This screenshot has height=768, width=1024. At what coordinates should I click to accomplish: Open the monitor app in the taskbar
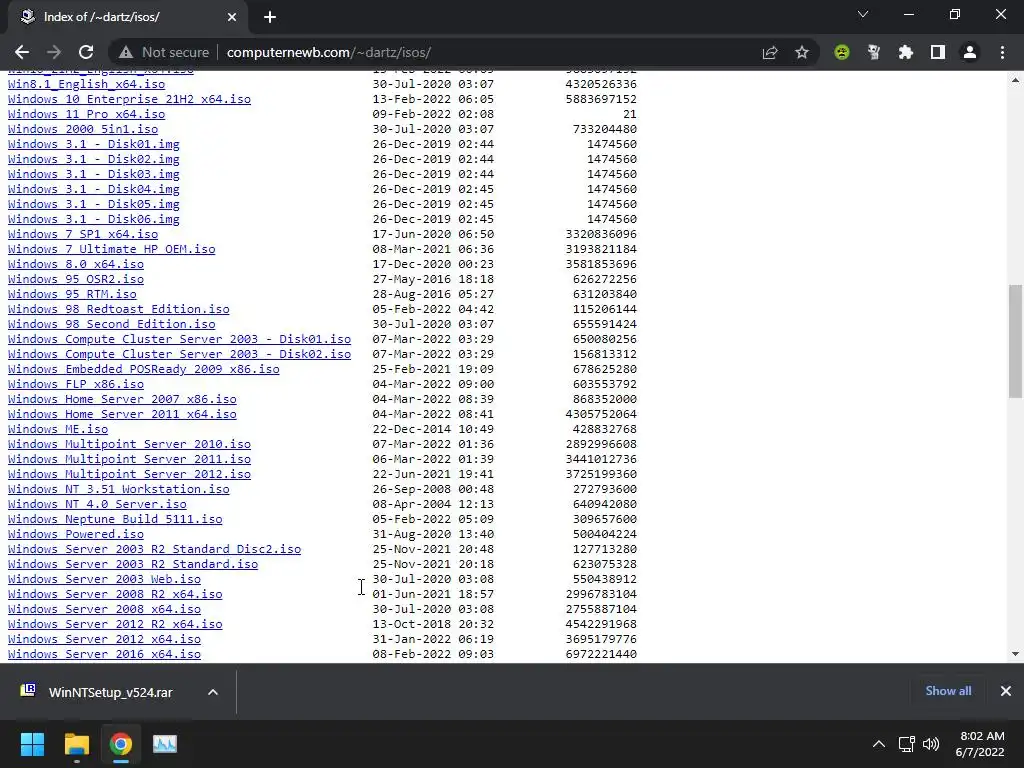(165, 744)
